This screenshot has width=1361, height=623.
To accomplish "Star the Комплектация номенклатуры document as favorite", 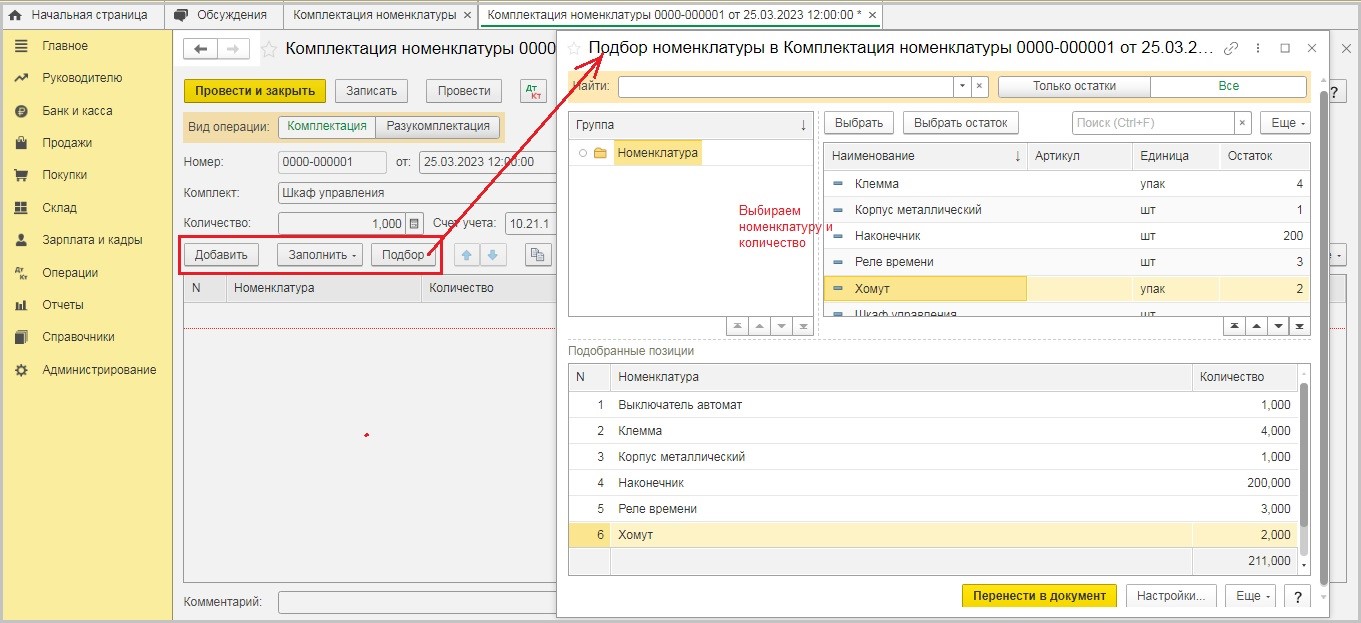I will point(269,49).
